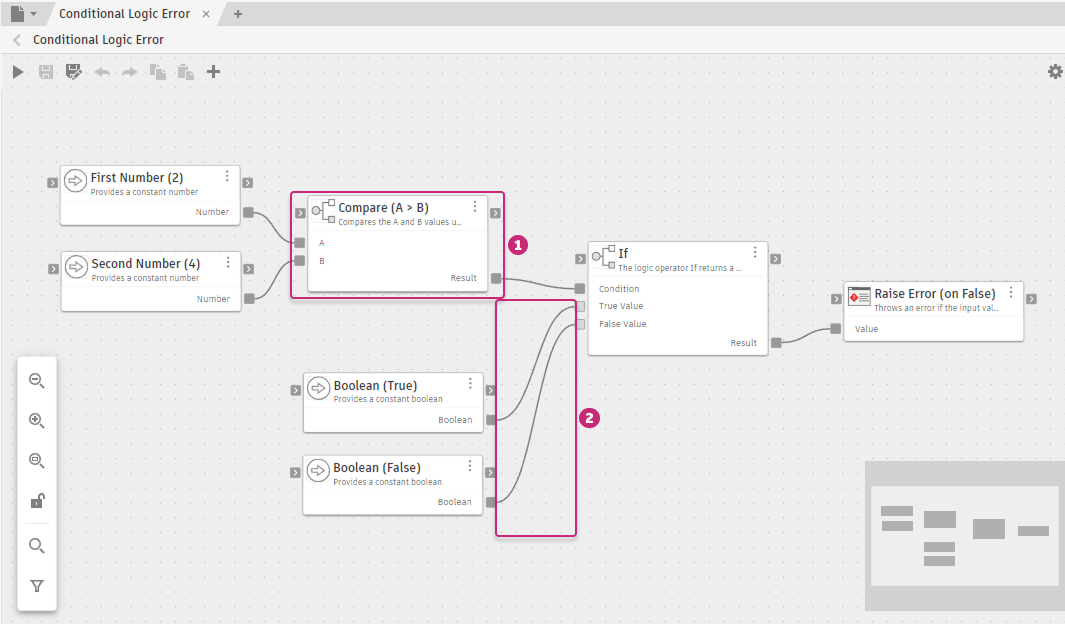Select the Compare node A input port
This screenshot has width=1065, height=624.
(300, 242)
